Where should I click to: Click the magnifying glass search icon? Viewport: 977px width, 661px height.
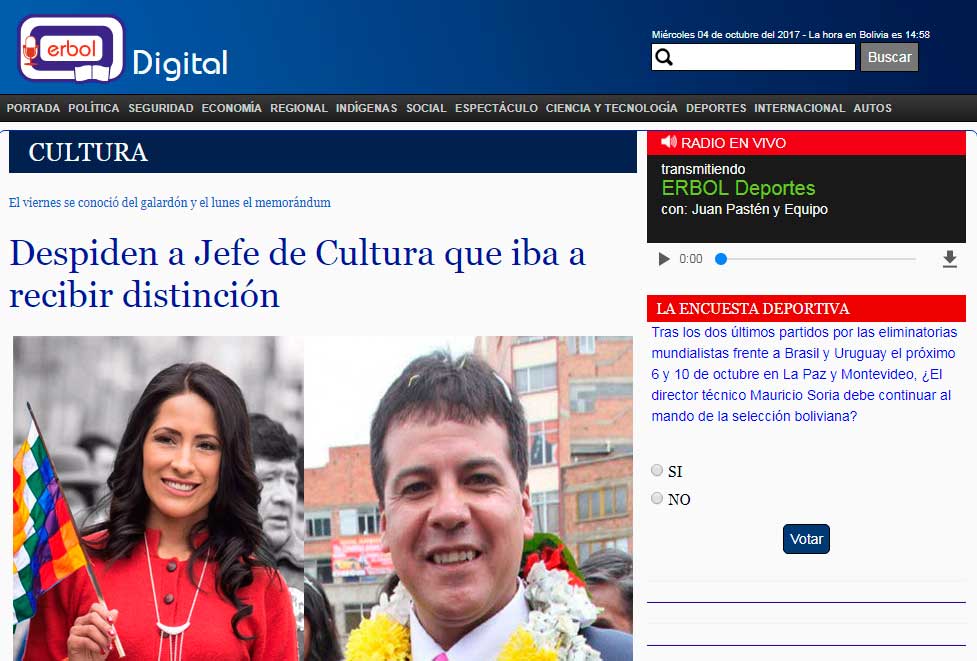click(663, 58)
